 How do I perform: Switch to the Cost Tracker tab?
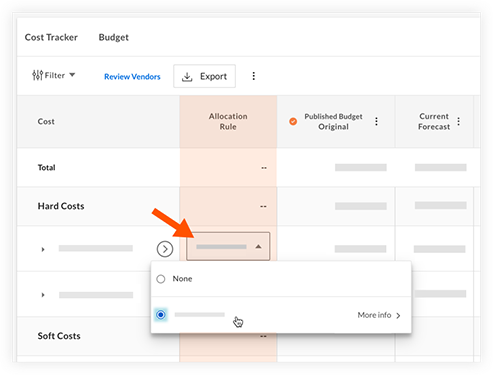click(51, 37)
